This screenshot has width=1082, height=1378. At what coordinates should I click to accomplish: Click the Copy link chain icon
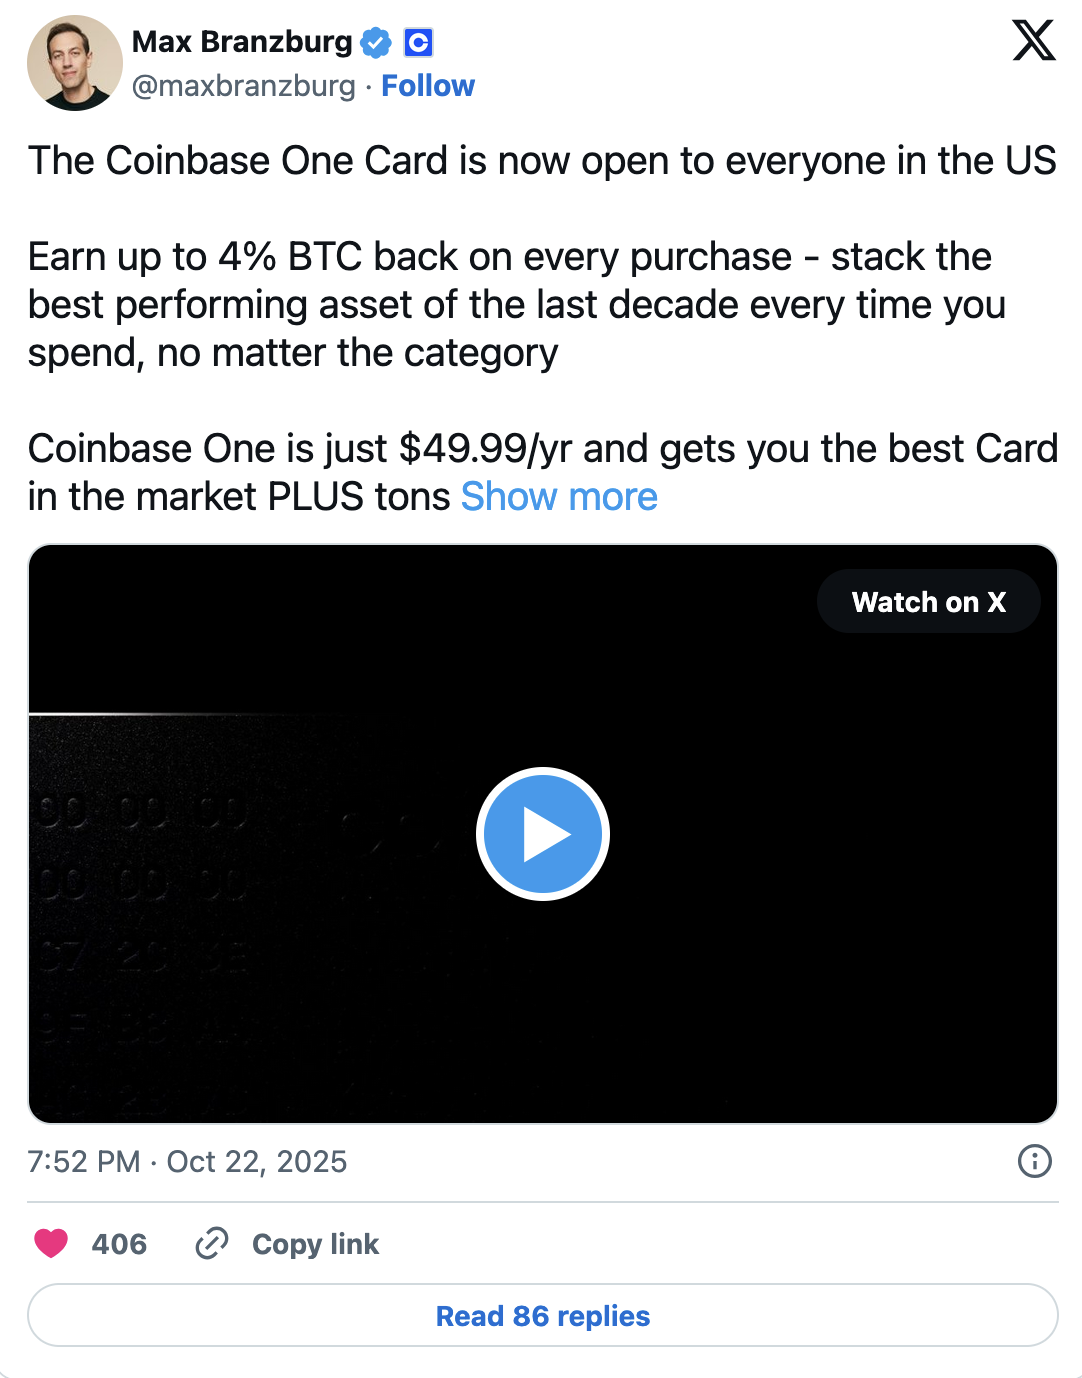coord(212,1244)
